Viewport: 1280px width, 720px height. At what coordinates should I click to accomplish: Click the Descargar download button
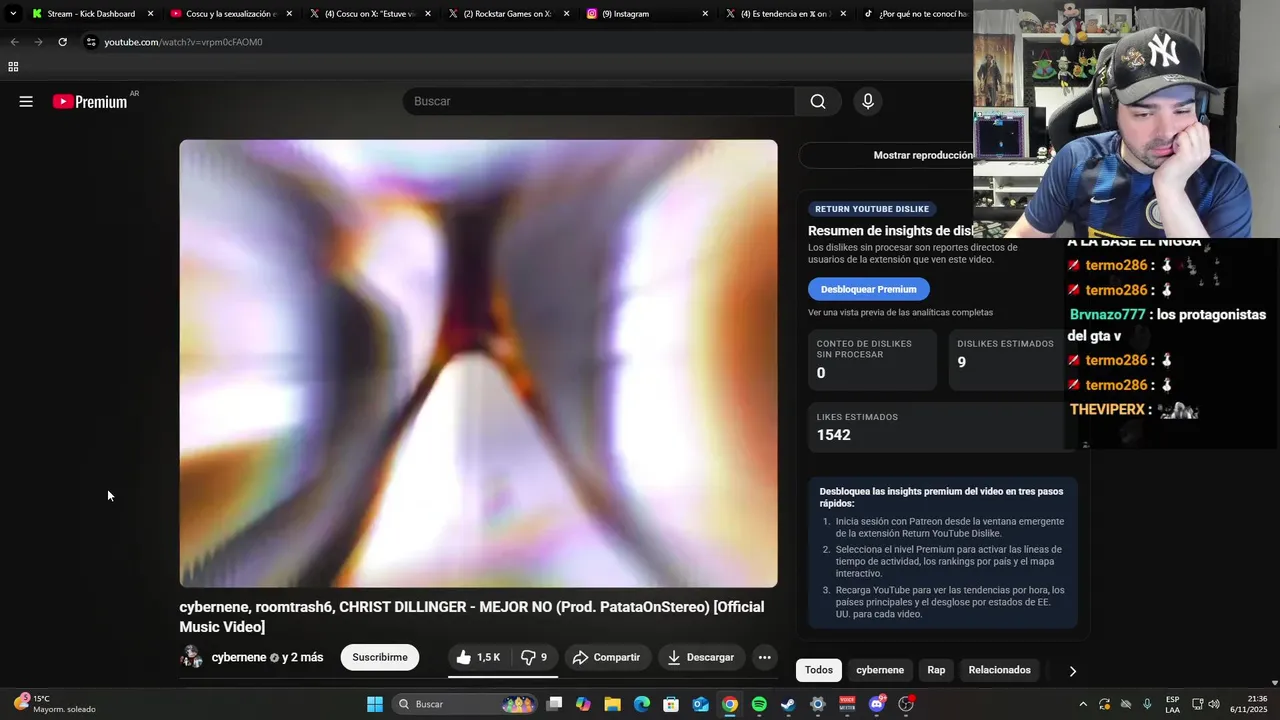tap(701, 657)
